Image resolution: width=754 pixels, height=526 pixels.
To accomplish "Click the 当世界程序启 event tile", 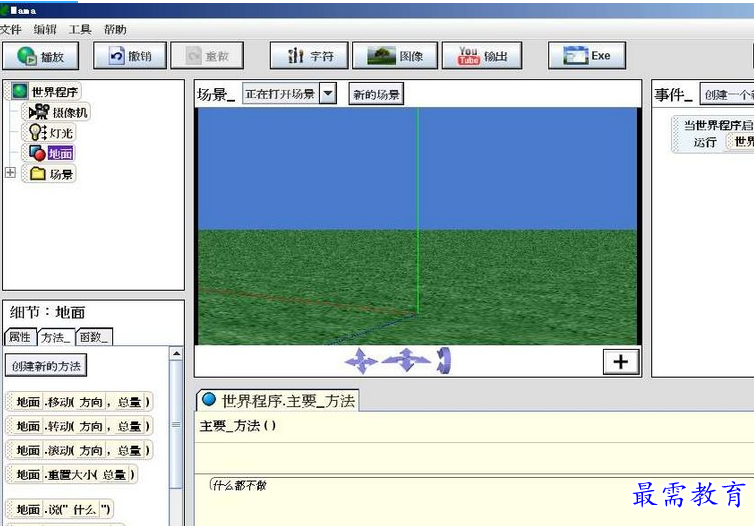I will (713, 134).
